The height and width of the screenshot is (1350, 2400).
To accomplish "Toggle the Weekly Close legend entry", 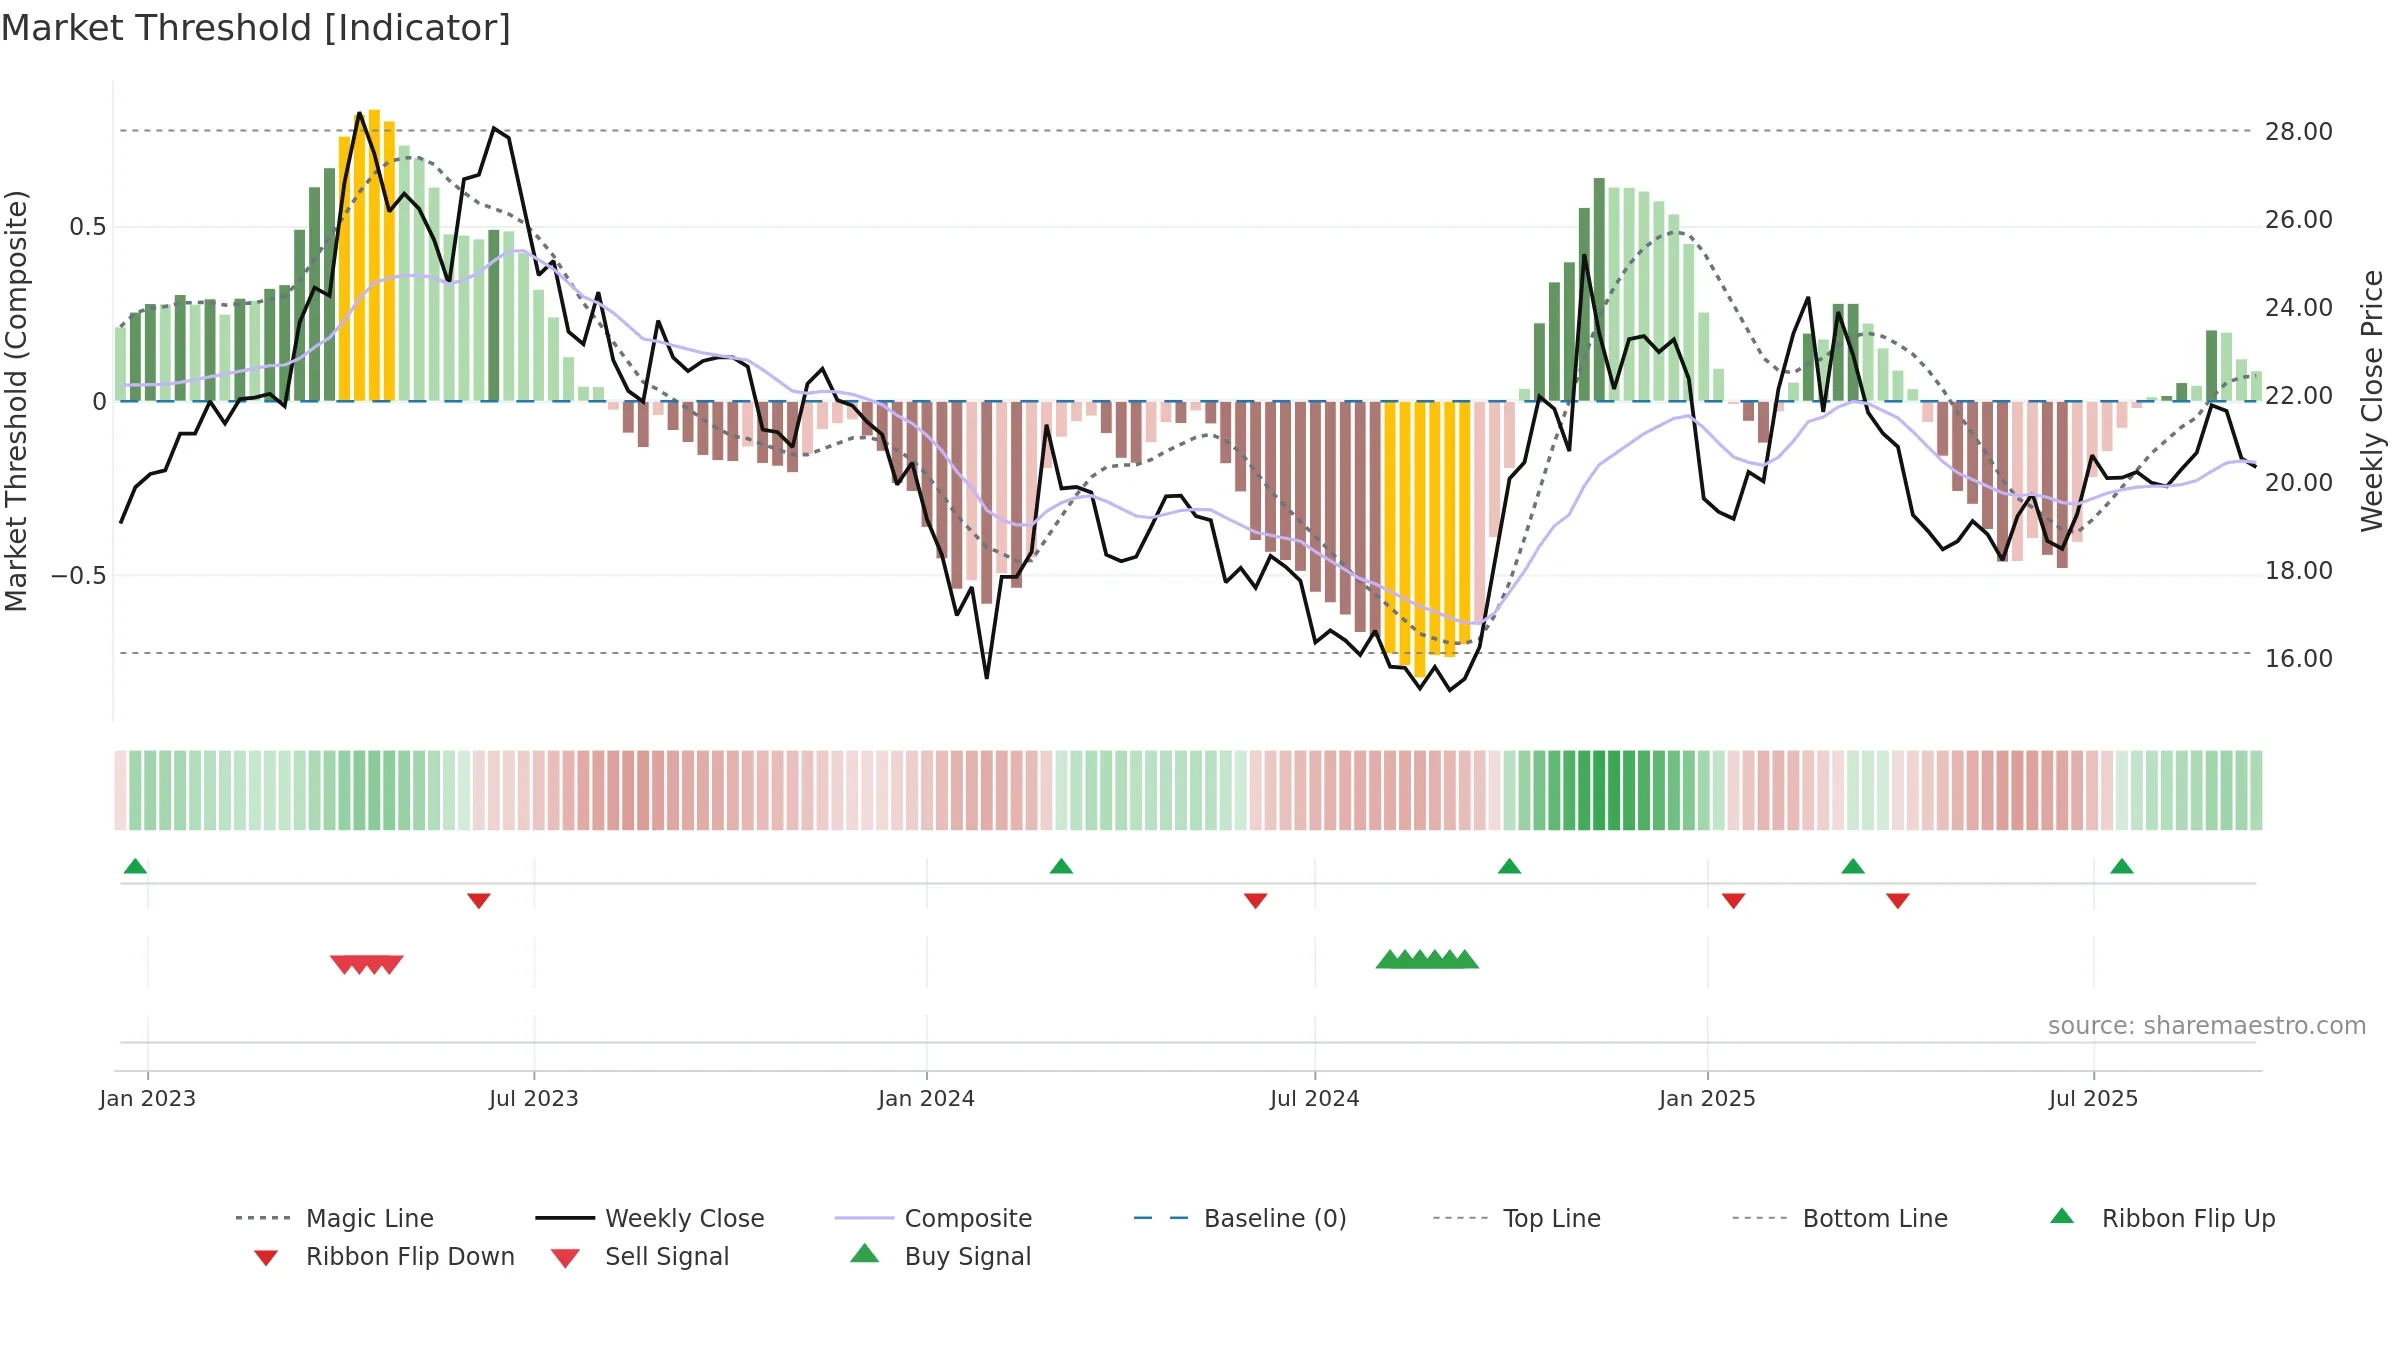I will coord(649,1218).
